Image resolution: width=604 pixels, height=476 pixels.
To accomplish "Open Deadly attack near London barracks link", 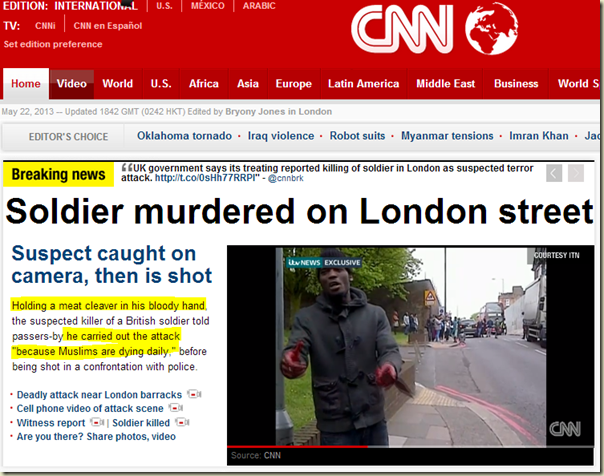I will point(99,395).
